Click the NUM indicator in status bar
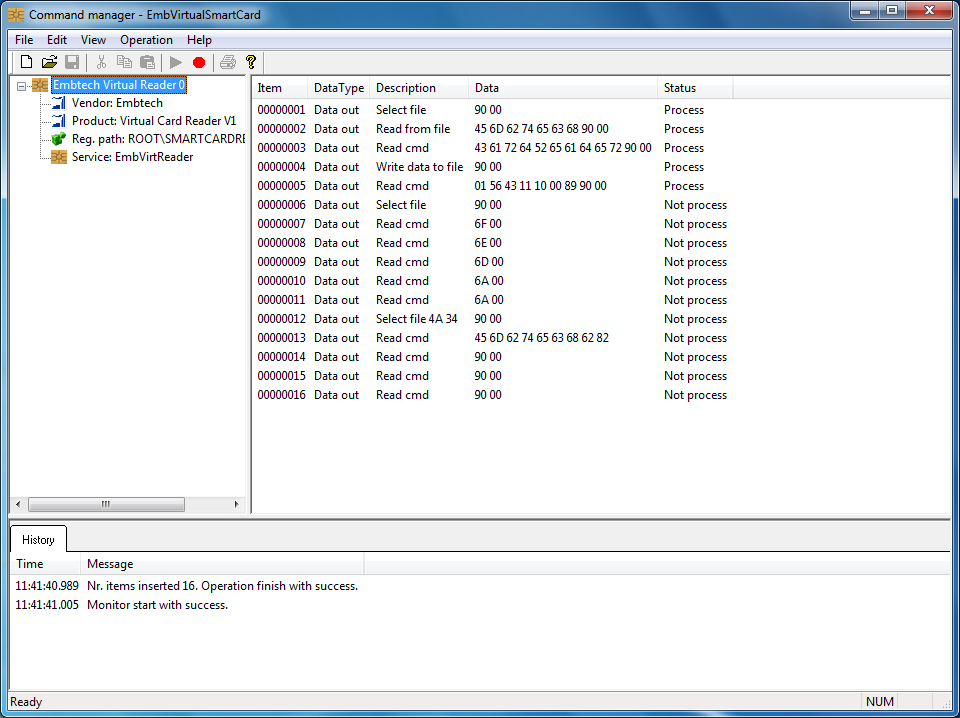The image size is (960, 718). 880,701
